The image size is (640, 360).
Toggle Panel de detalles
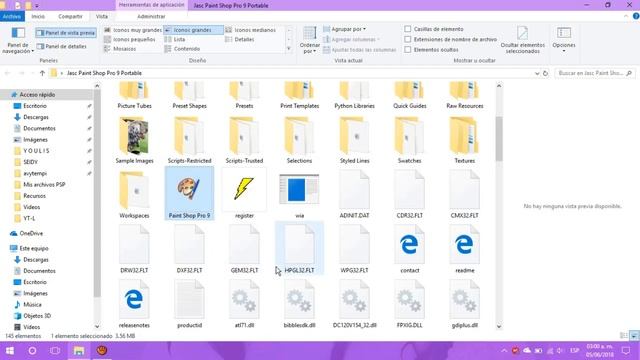[x=62, y=47]
